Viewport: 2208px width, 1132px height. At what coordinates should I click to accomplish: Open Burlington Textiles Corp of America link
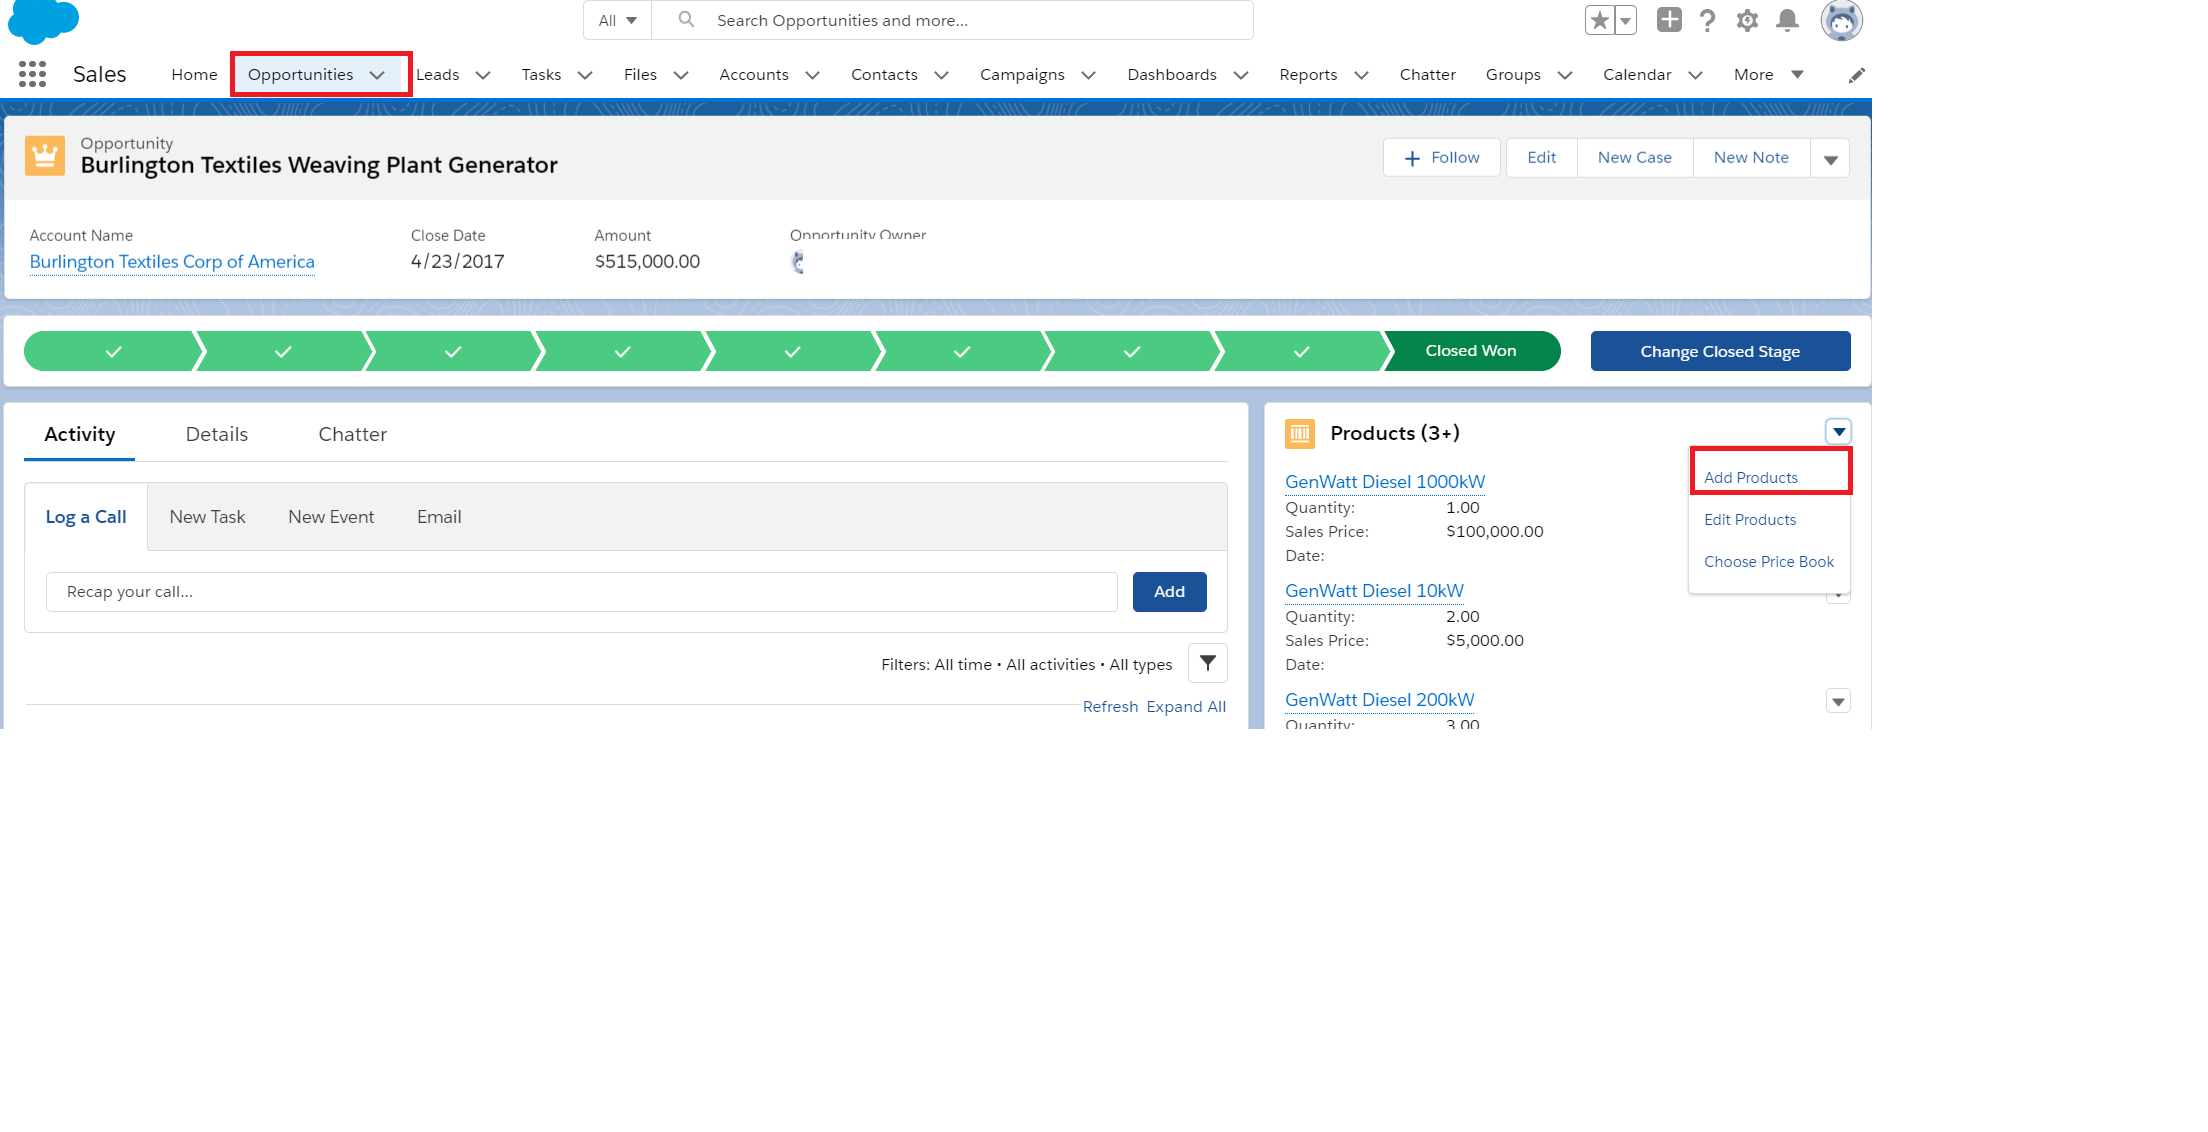tap(172, 262)
